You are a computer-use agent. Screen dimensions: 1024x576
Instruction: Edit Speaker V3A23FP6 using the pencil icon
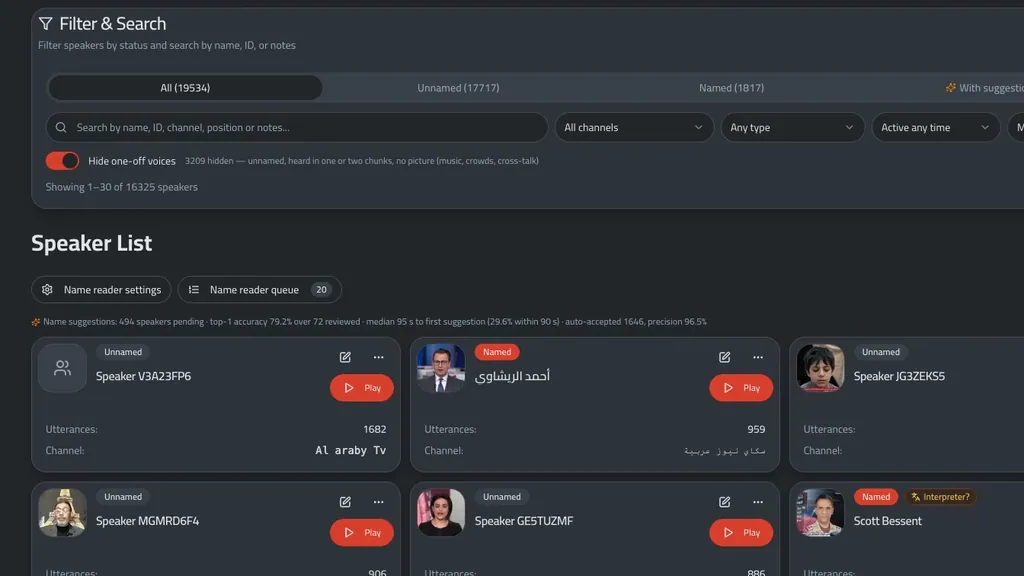345,357
